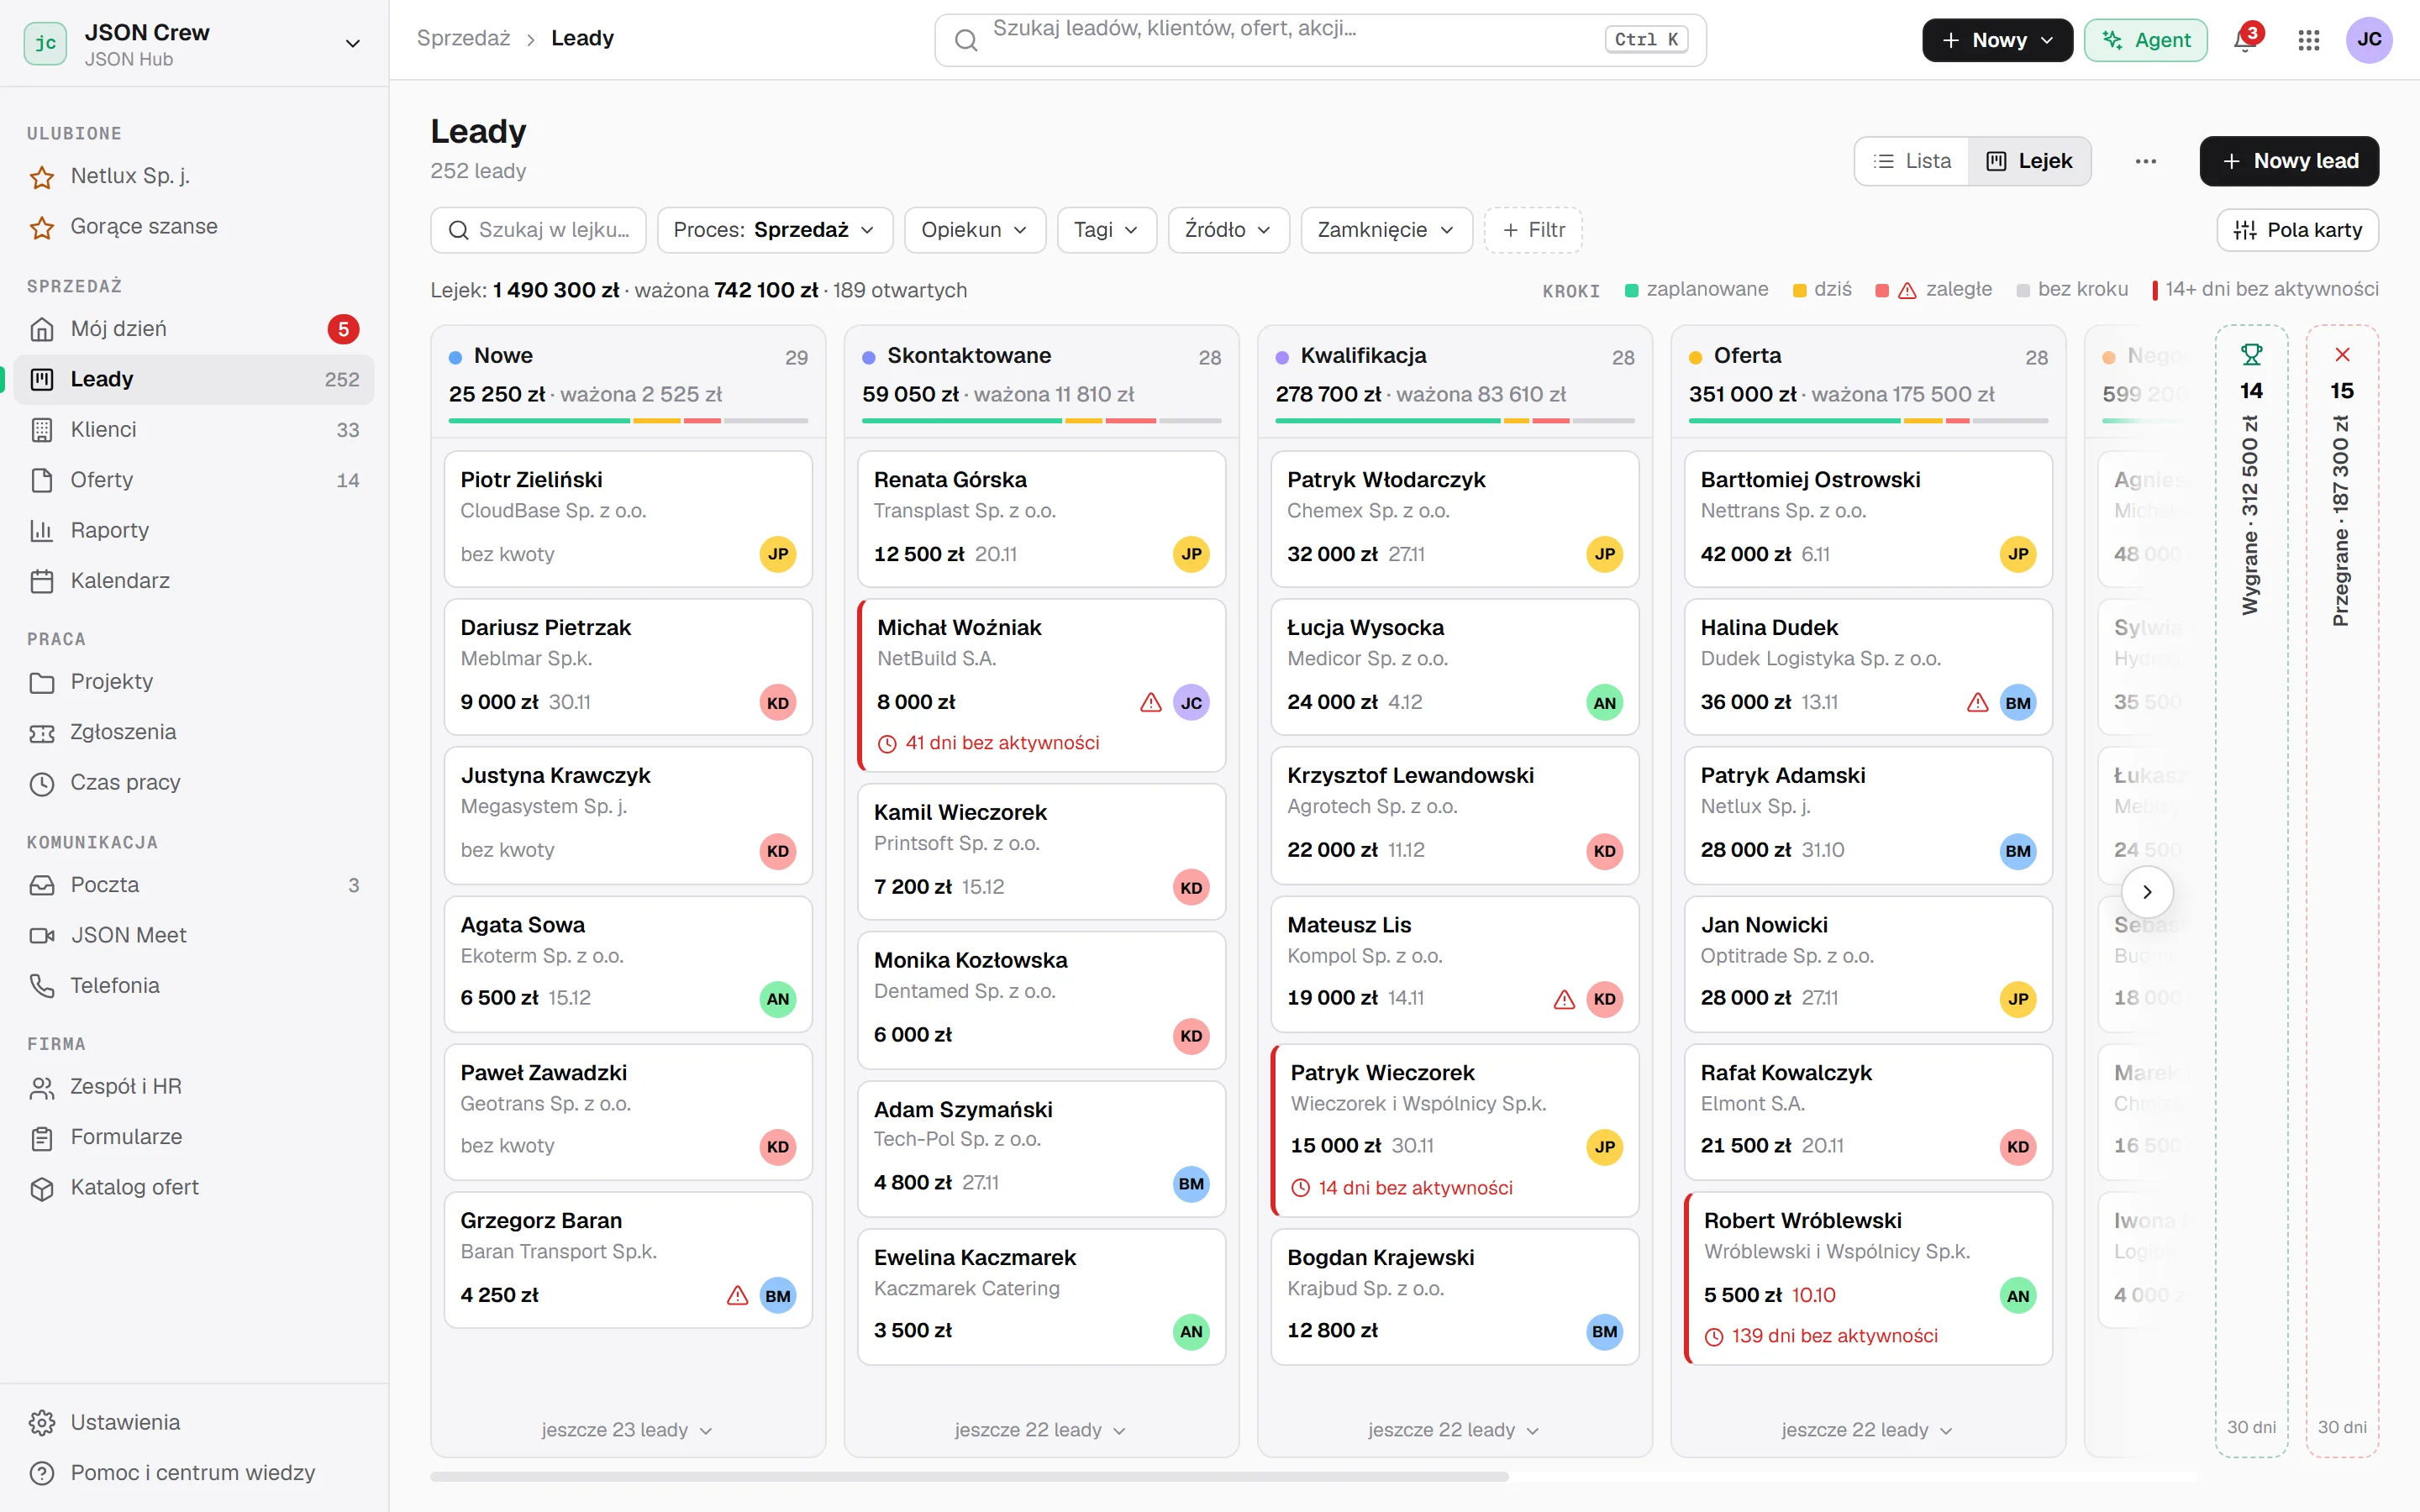Click the Wygrane trophy icon
This screenshot has height=1512, width=2420.
point(2251,355)
